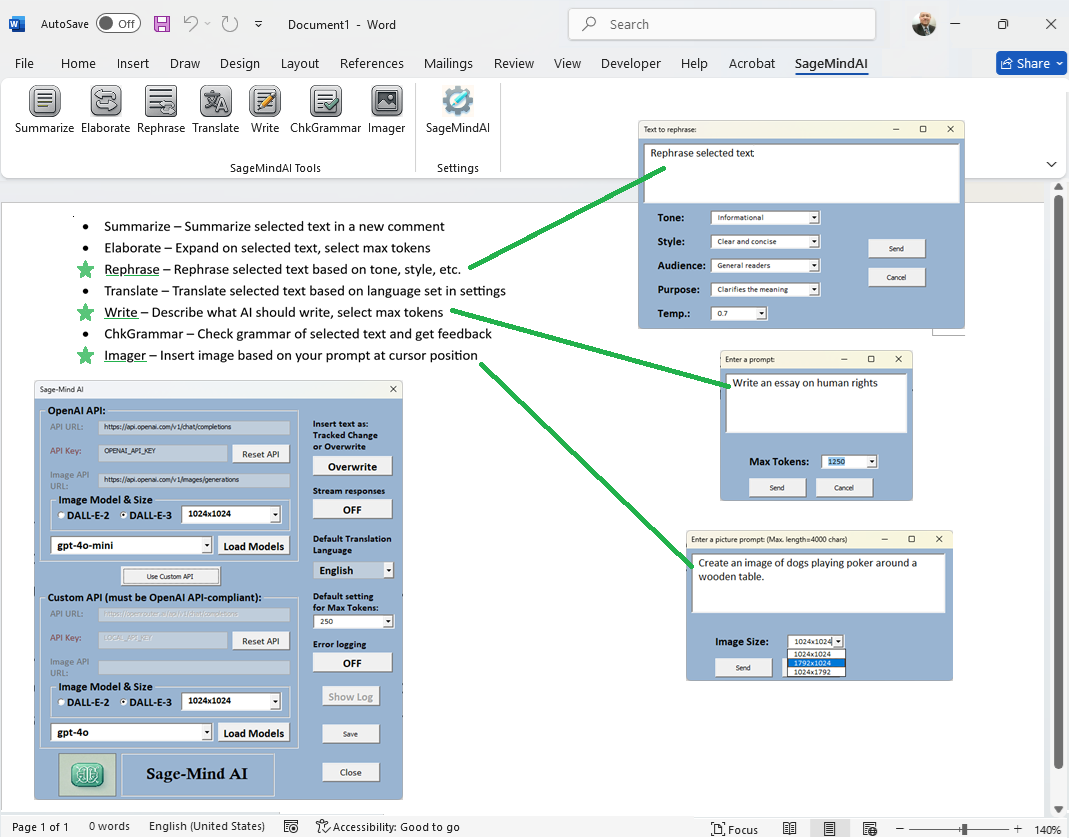The image size is (1069, 838).
Task: Click the Use Custom API button
Action: click(x=170, y=576)
